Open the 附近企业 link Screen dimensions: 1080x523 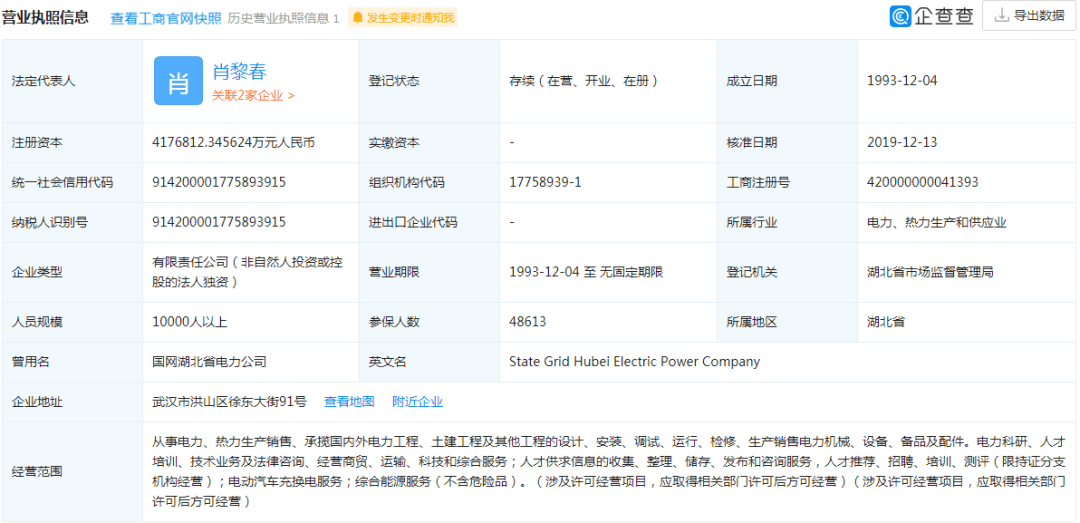click(417, 401)
